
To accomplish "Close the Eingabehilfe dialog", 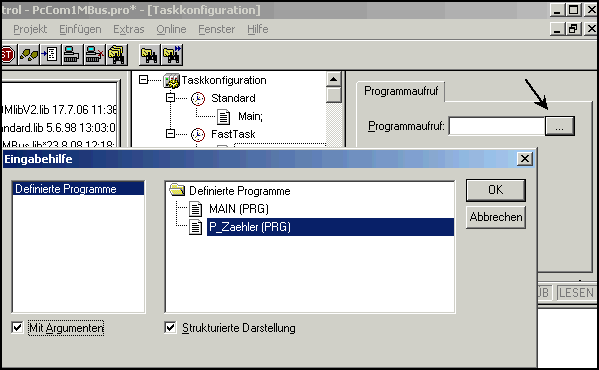I will click(525, 158).
